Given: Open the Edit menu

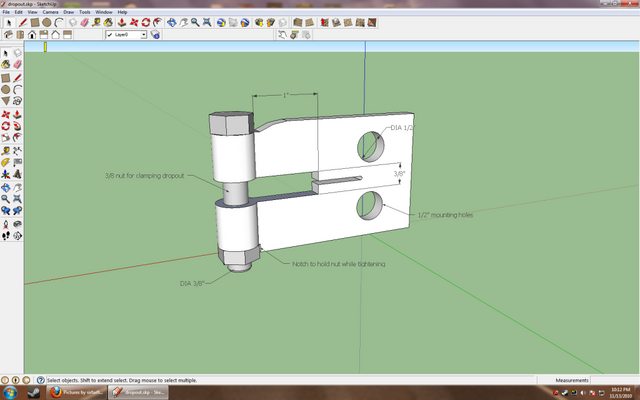Looking at the screenshot, I should point(19,12).
